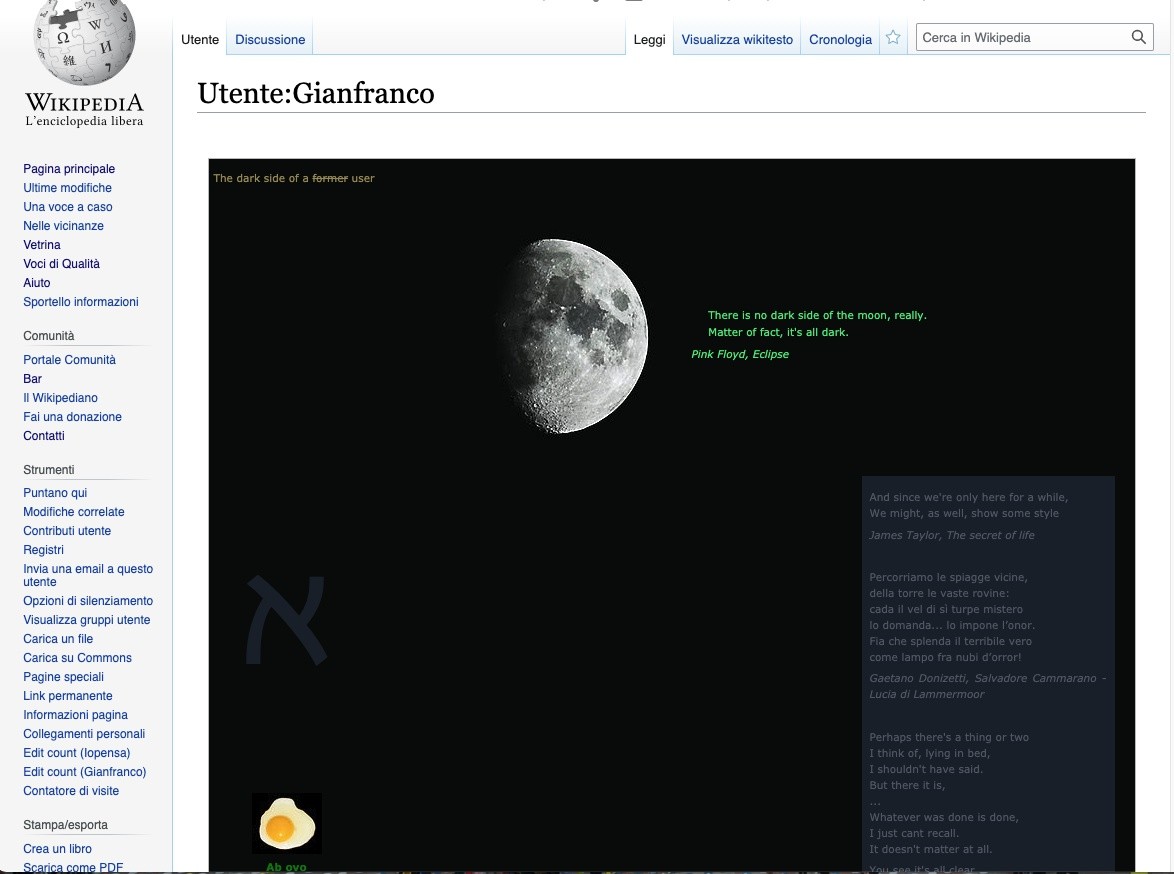The height and width of the screenshot is (874, 1174).
Task: Click Carica un file link
Action: point(58,639)
